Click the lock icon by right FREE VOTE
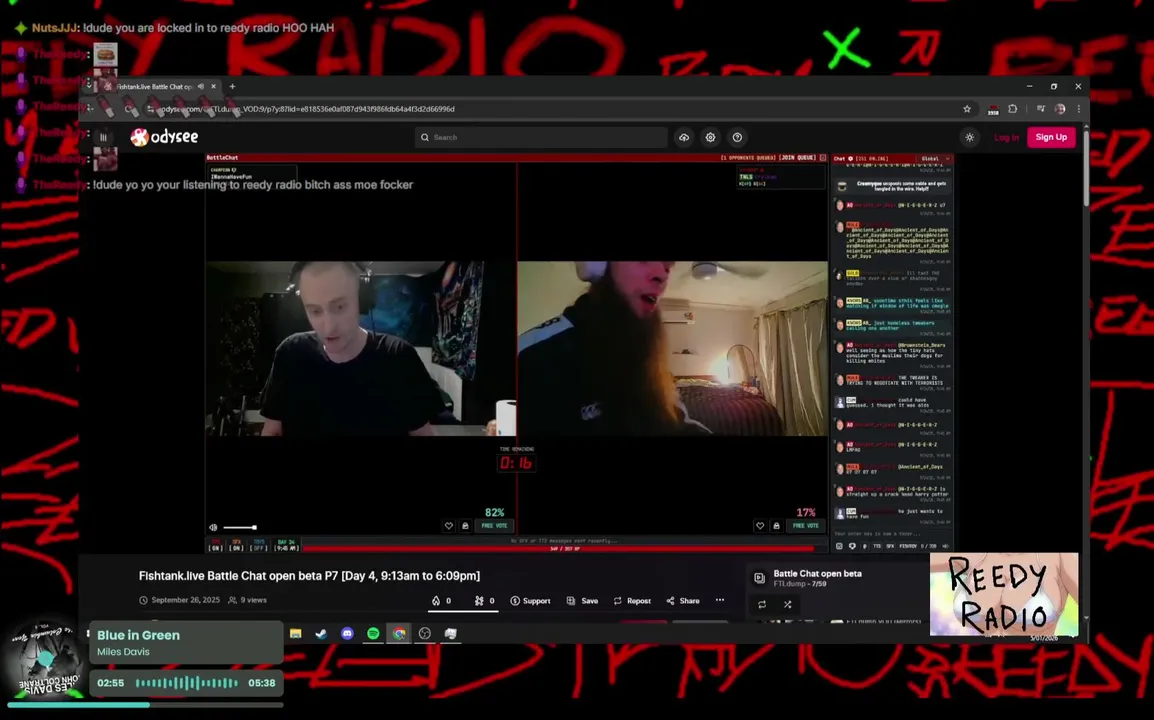Image resolution: width=1154 pixels, height=720 pixels. (x=776, y=526)
